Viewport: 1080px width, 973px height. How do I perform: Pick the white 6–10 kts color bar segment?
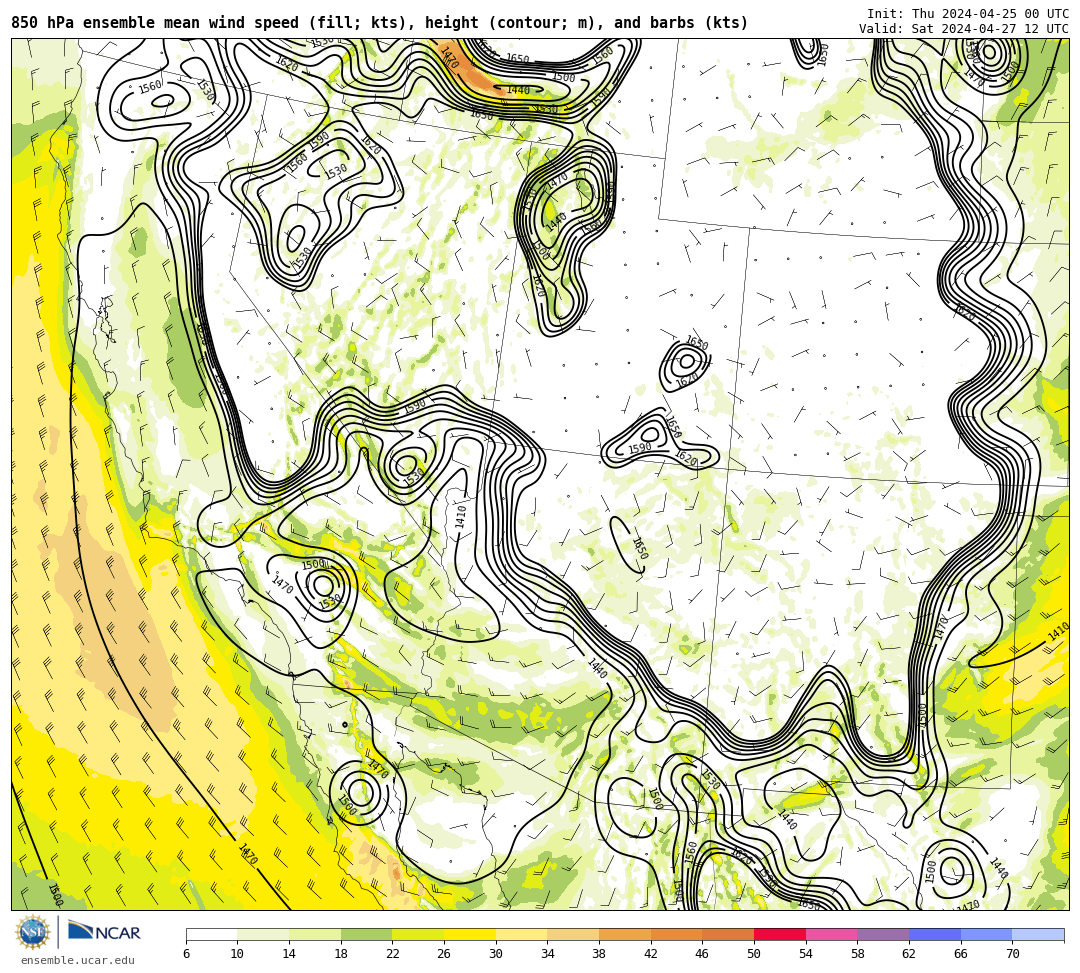tap(211, 934)
